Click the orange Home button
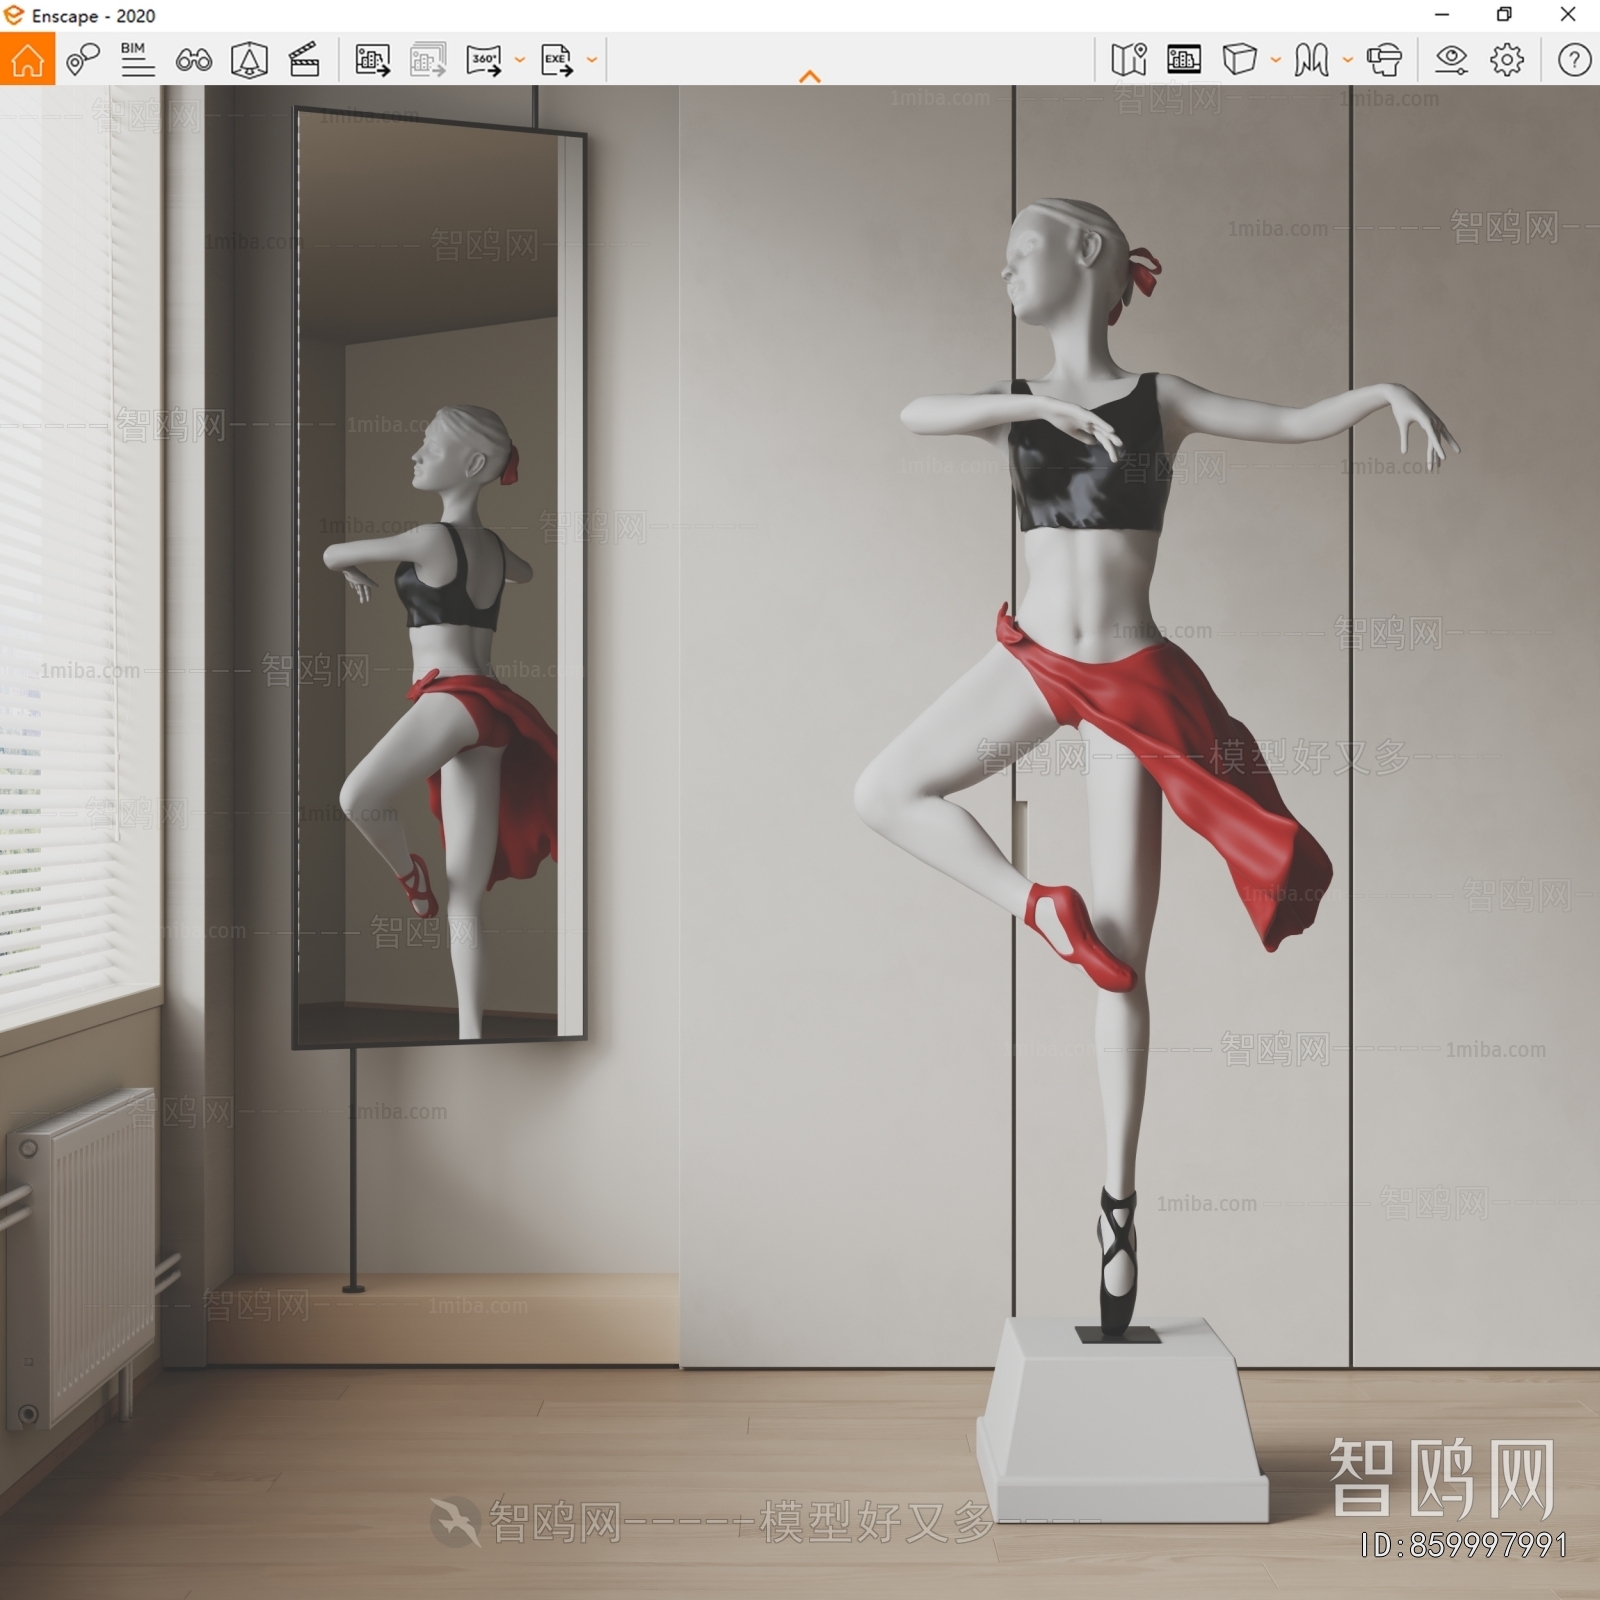This screenshot has height=1600, width=1600. pos(27,60)
